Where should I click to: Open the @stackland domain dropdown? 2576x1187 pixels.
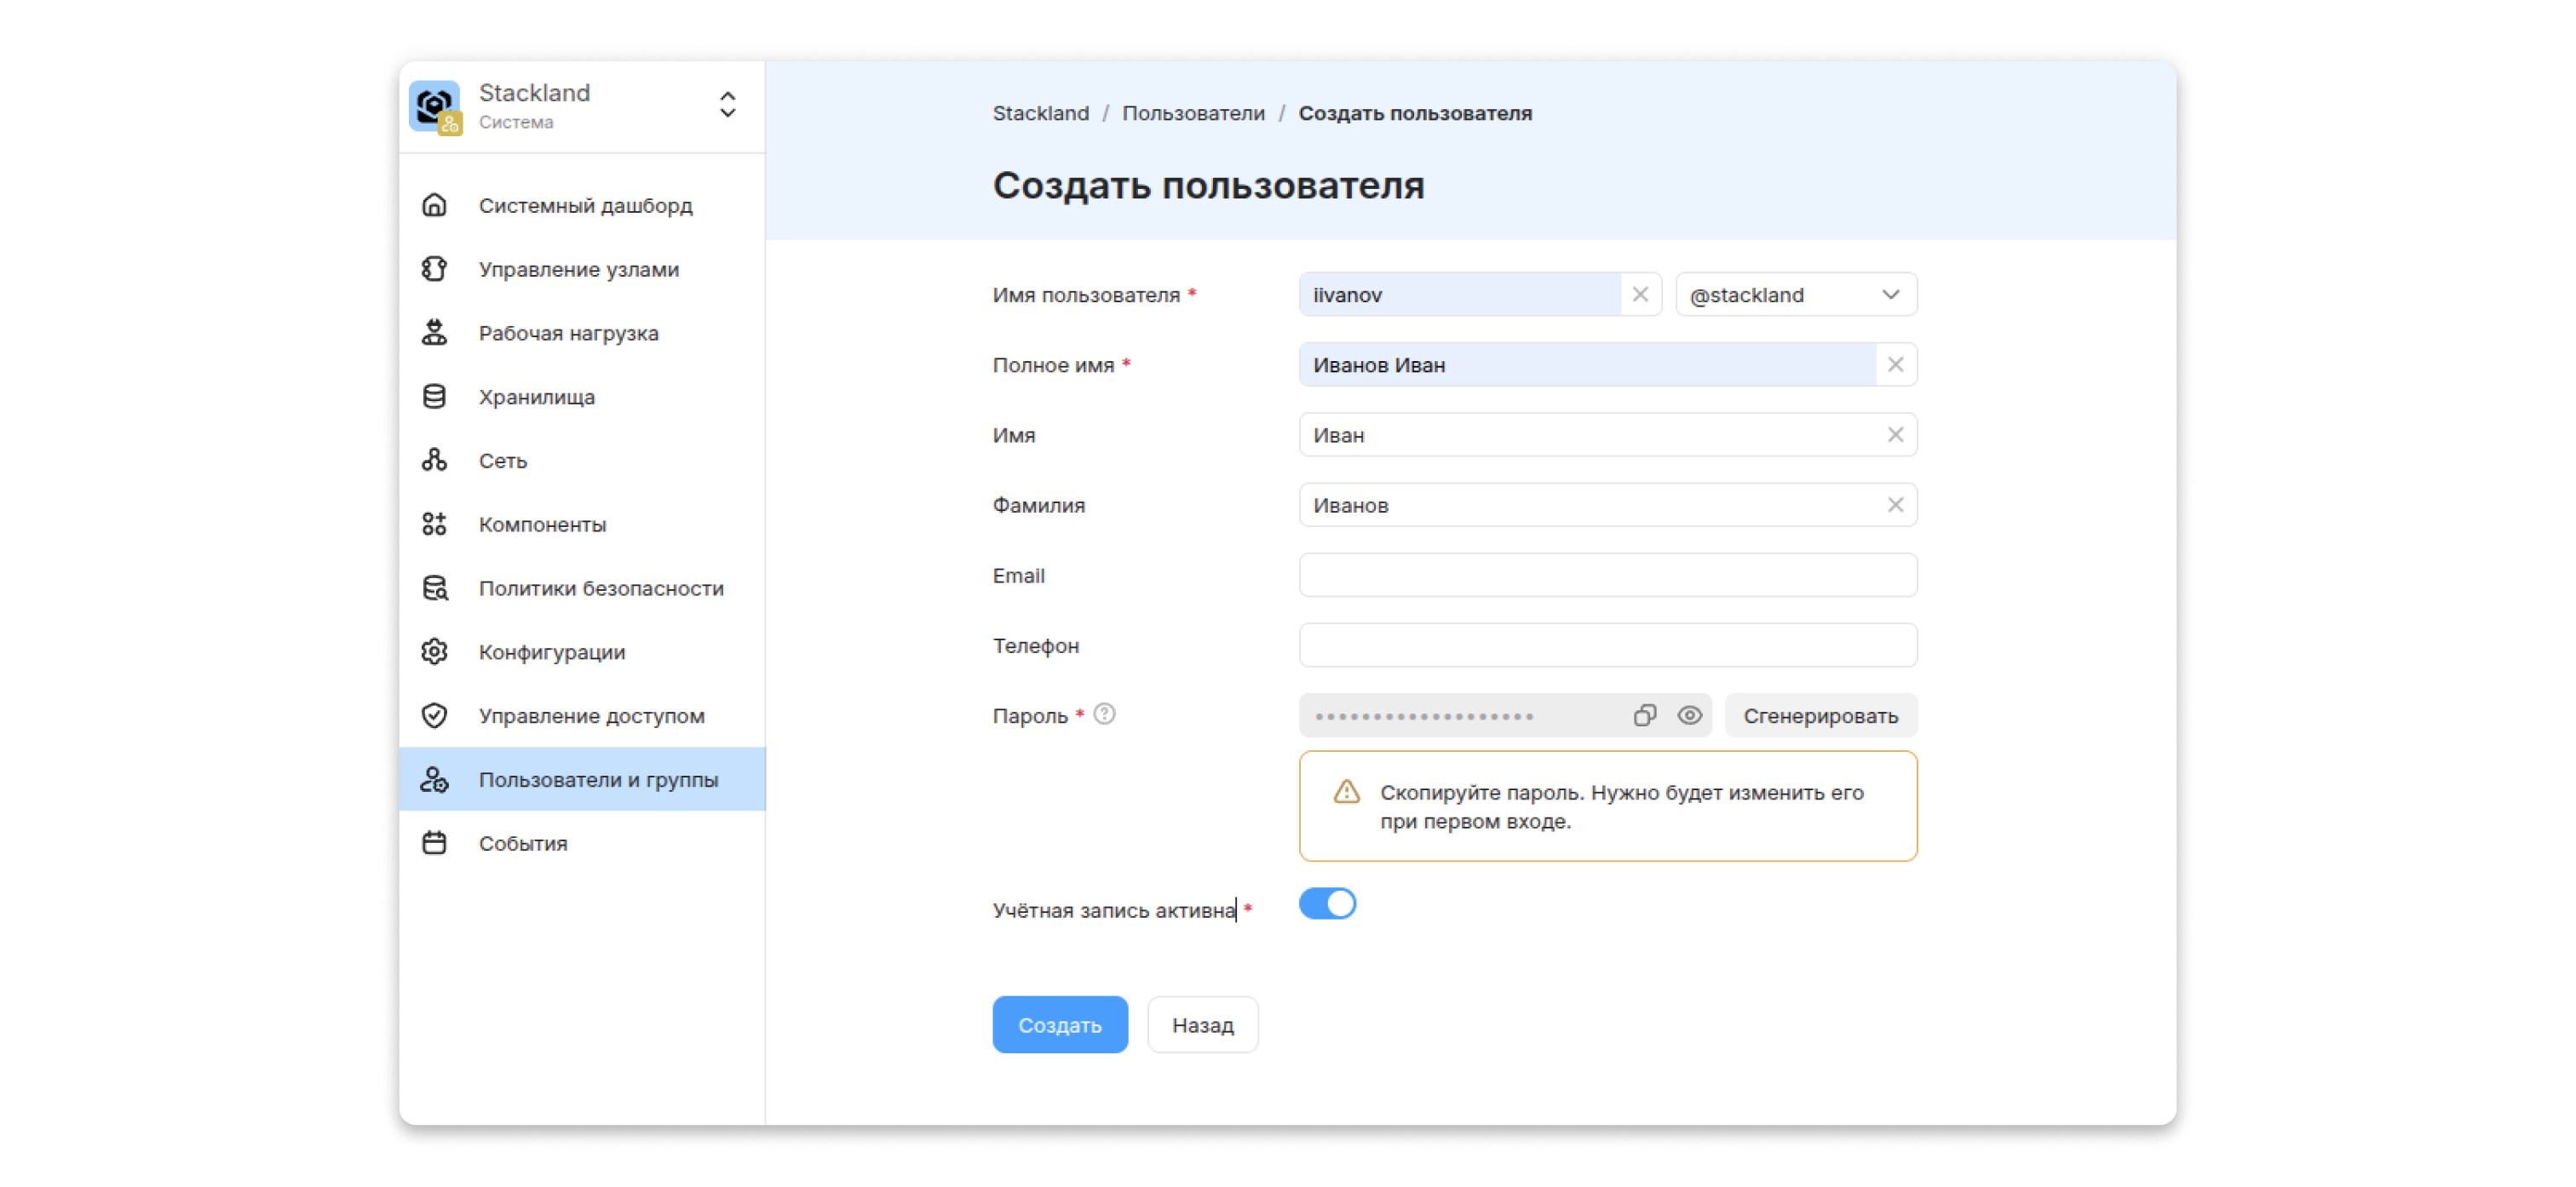[1796, 295]
